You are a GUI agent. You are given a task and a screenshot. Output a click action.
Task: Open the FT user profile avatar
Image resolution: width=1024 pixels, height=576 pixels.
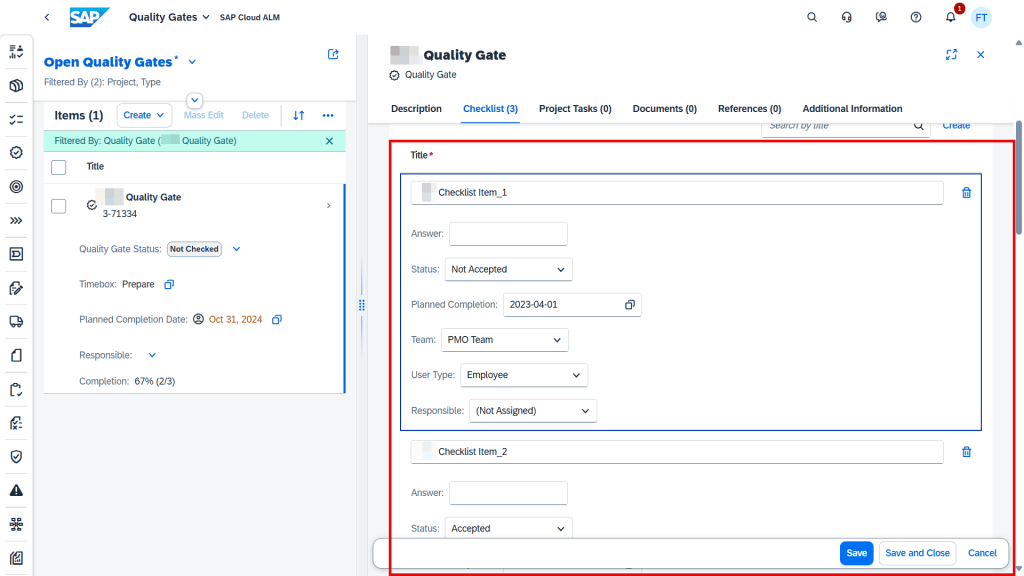tap(981, 18)
